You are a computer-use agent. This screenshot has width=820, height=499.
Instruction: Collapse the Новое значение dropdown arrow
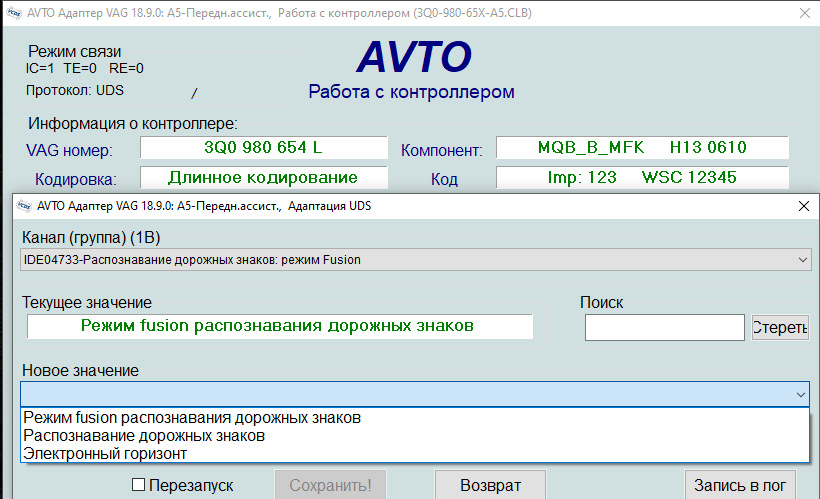click(801, 394)
